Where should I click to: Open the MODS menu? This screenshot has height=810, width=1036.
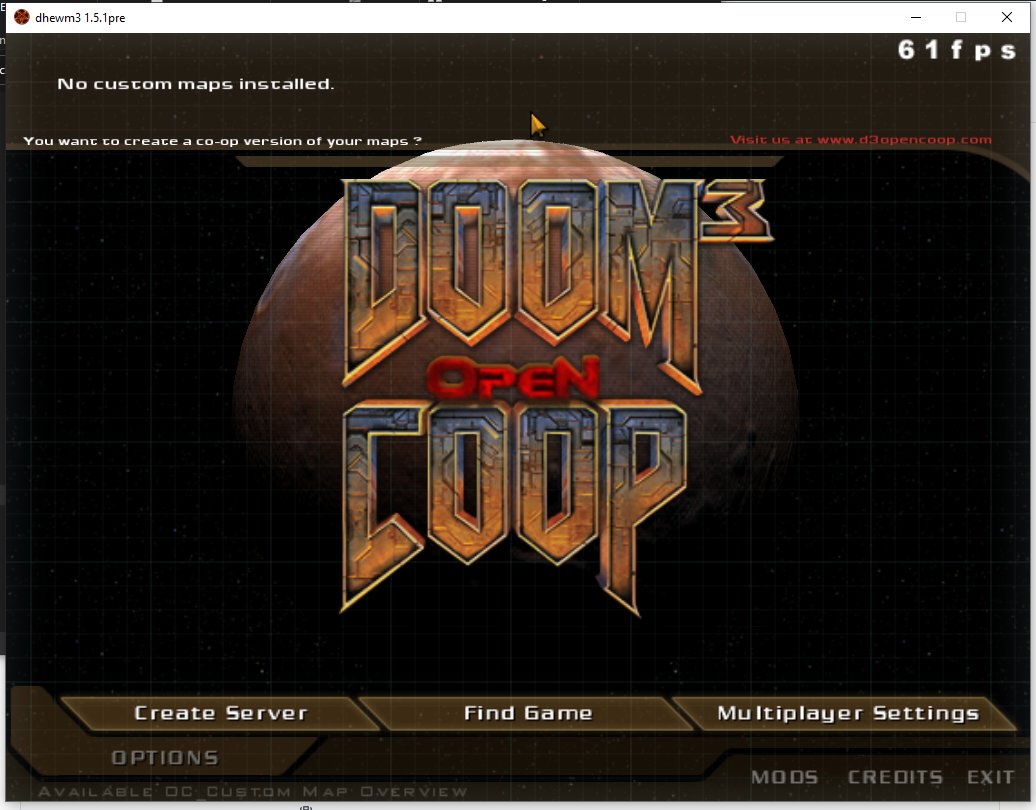click(x=784, y=777)
